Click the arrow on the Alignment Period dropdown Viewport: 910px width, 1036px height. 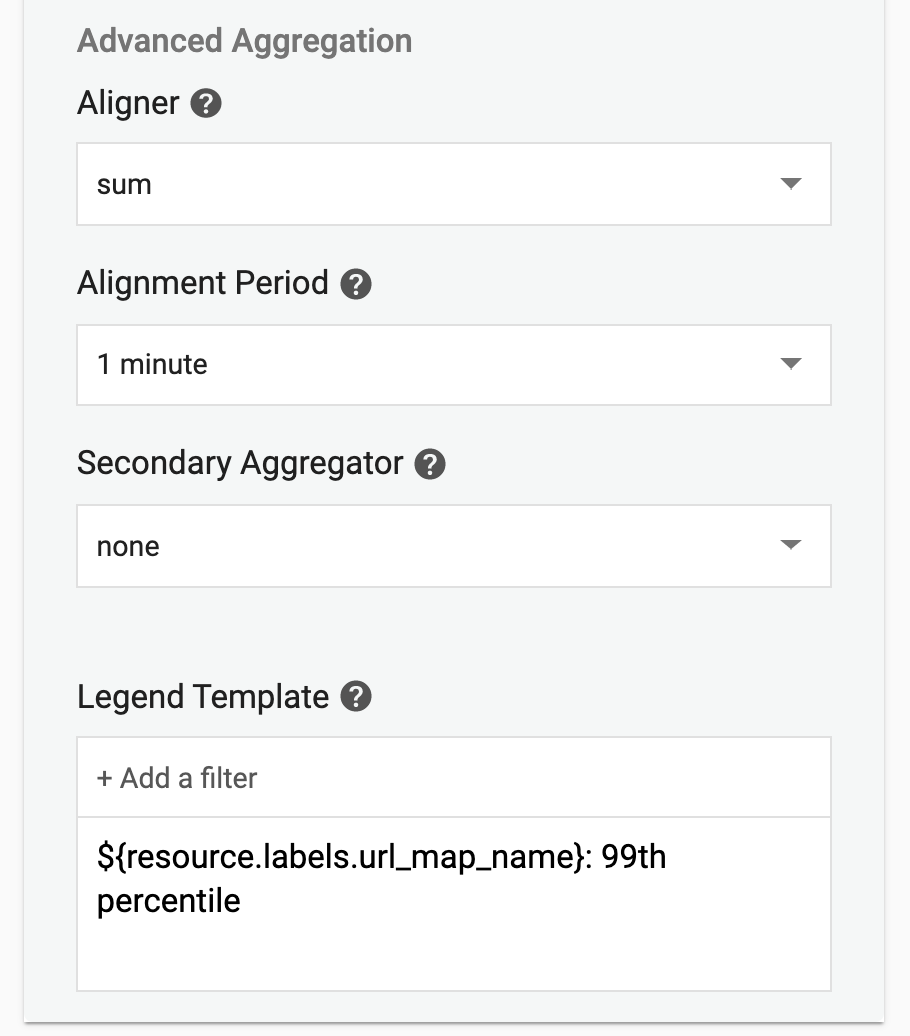click(x=790, y=364)
